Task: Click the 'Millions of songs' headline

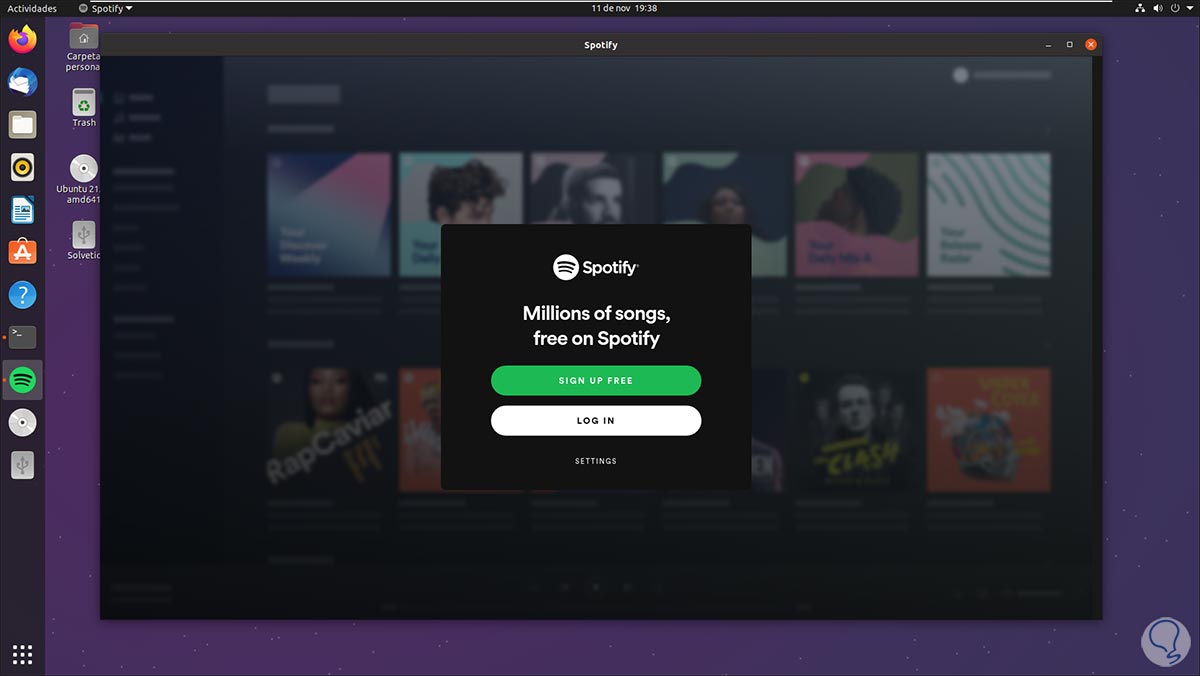Action: [596, 326]
